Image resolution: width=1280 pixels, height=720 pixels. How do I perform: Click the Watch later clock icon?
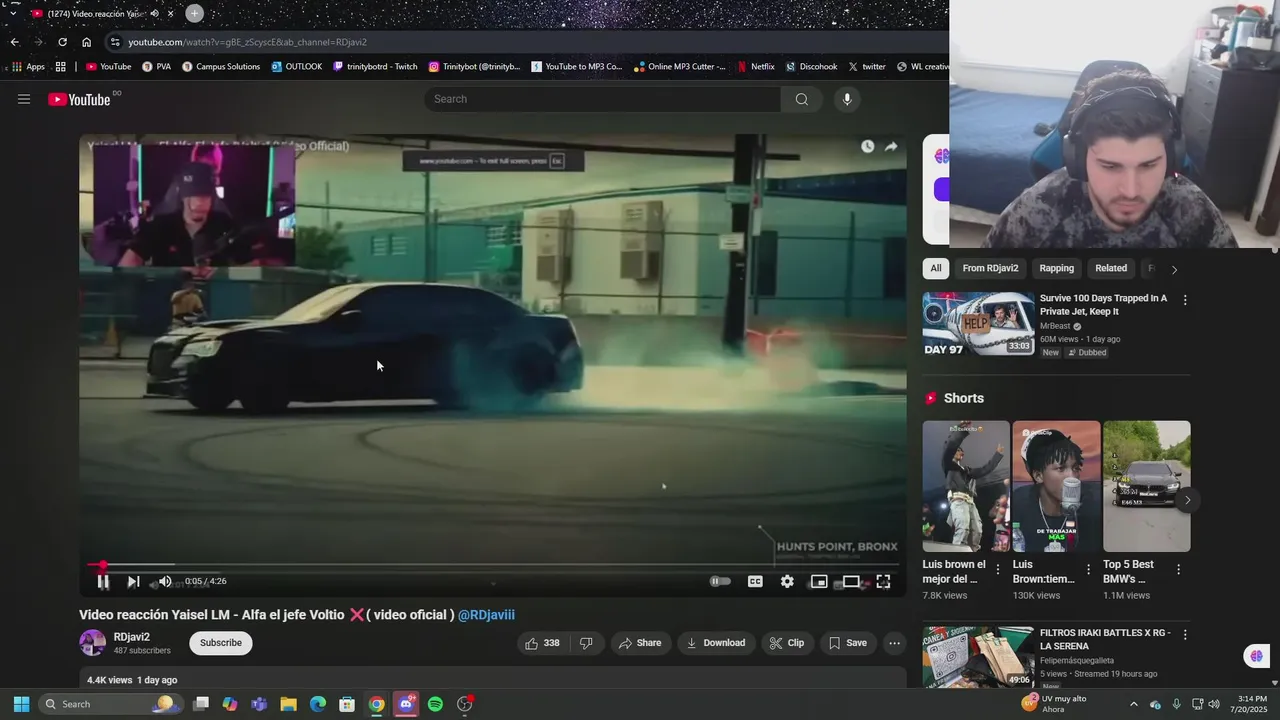tap(867, 146)
